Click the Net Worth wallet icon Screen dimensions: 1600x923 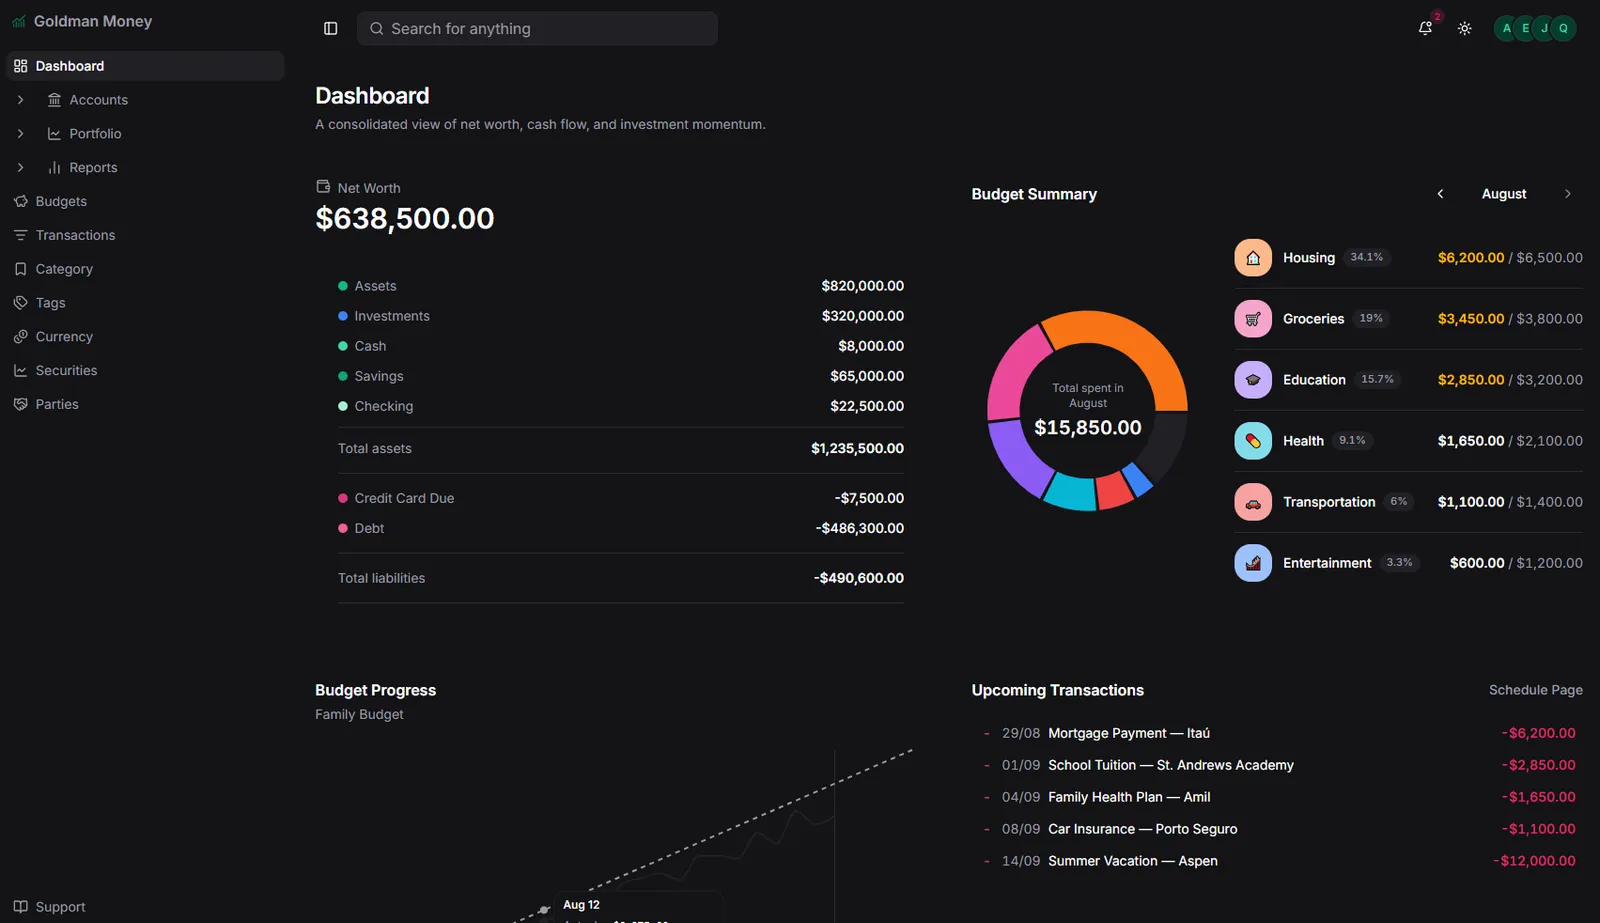click(323, 187)
